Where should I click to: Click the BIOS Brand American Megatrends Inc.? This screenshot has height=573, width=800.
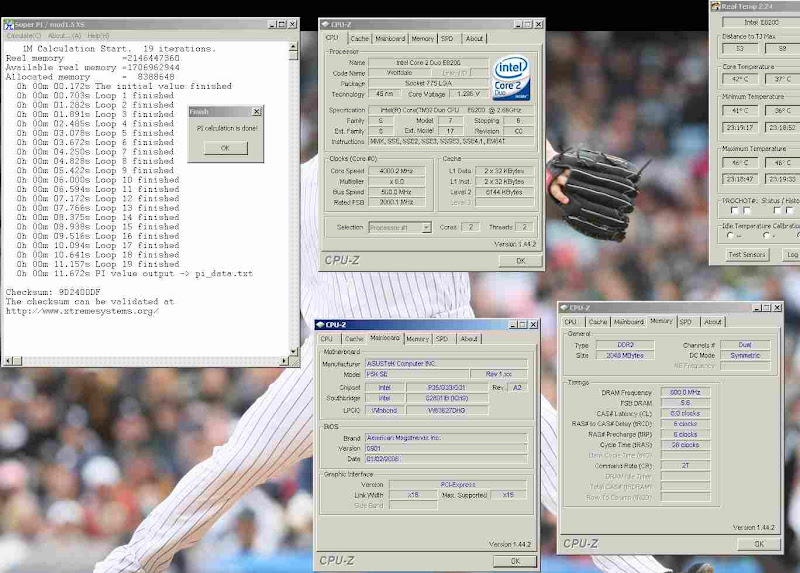(x=446, y=438)
